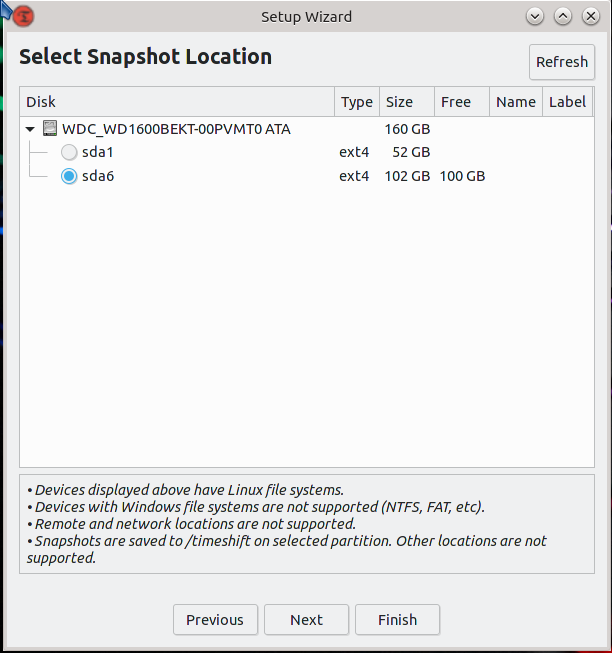This screenshot has height=653, width=612.
Task: Click the note about Linux file systems
Action: [x=186, y=490]
